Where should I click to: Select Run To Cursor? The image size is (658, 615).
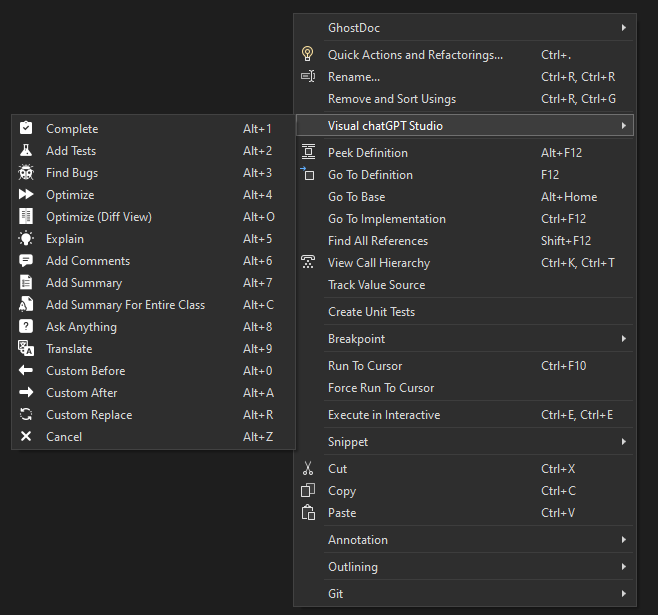coord(465,366)
